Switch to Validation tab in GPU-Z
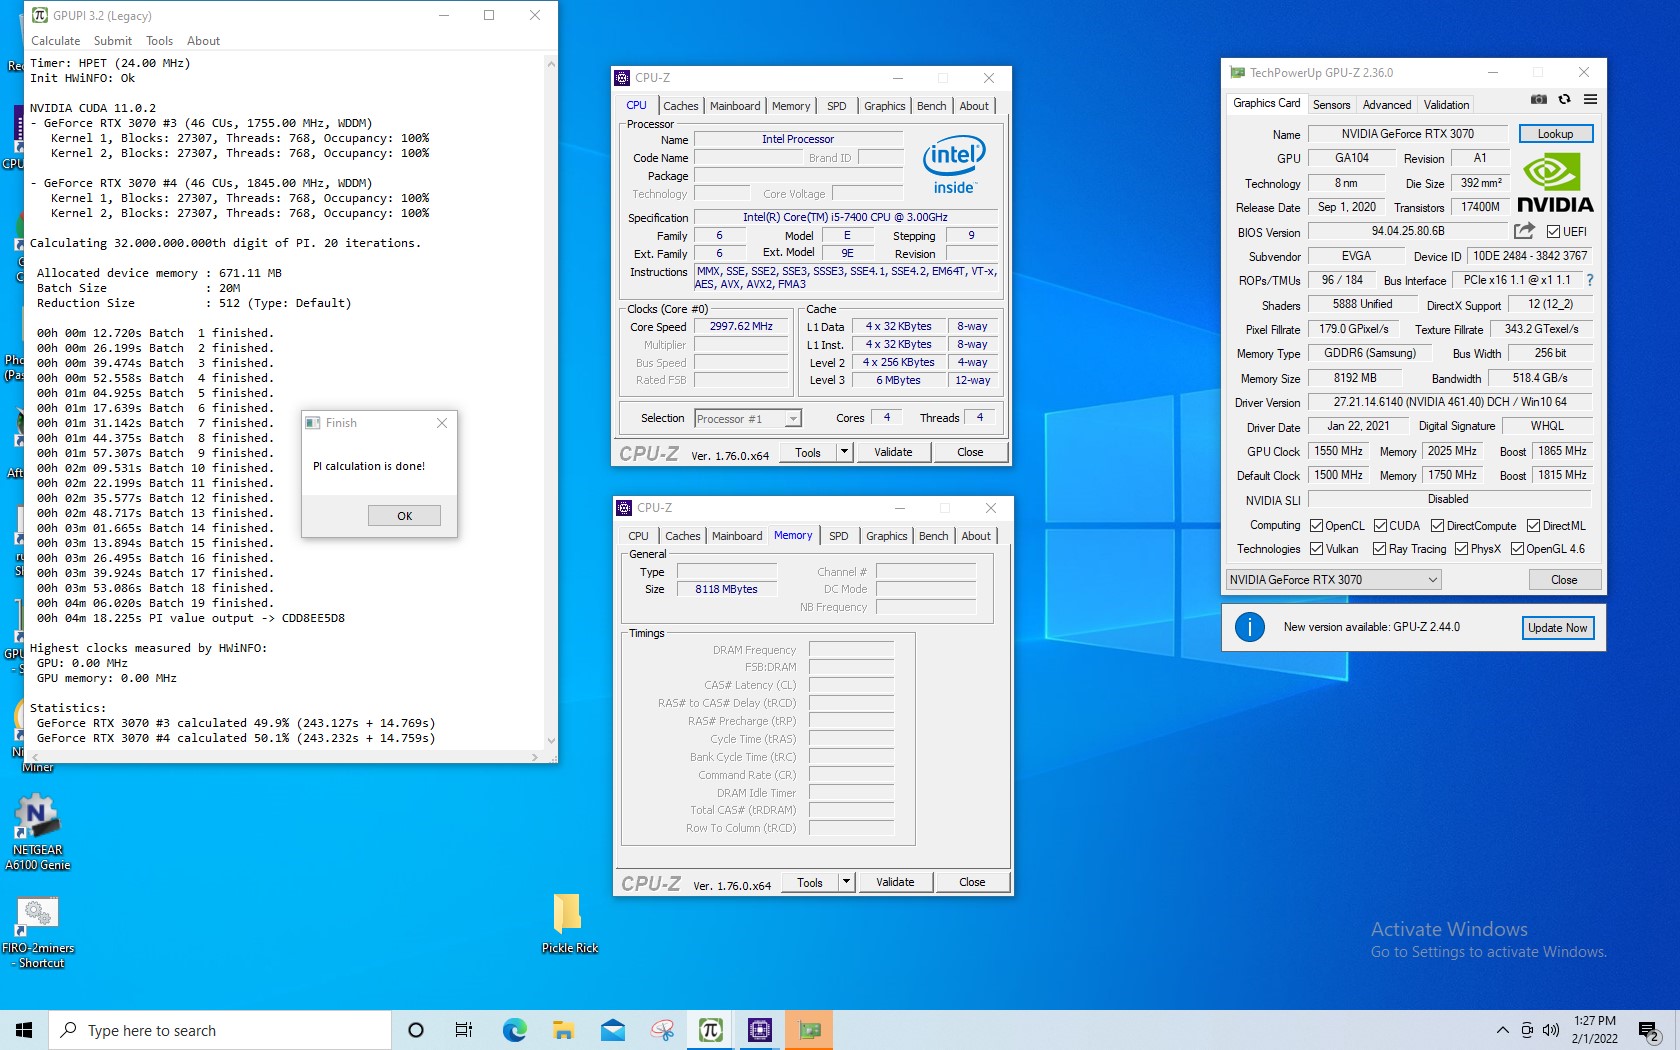 1446,105
